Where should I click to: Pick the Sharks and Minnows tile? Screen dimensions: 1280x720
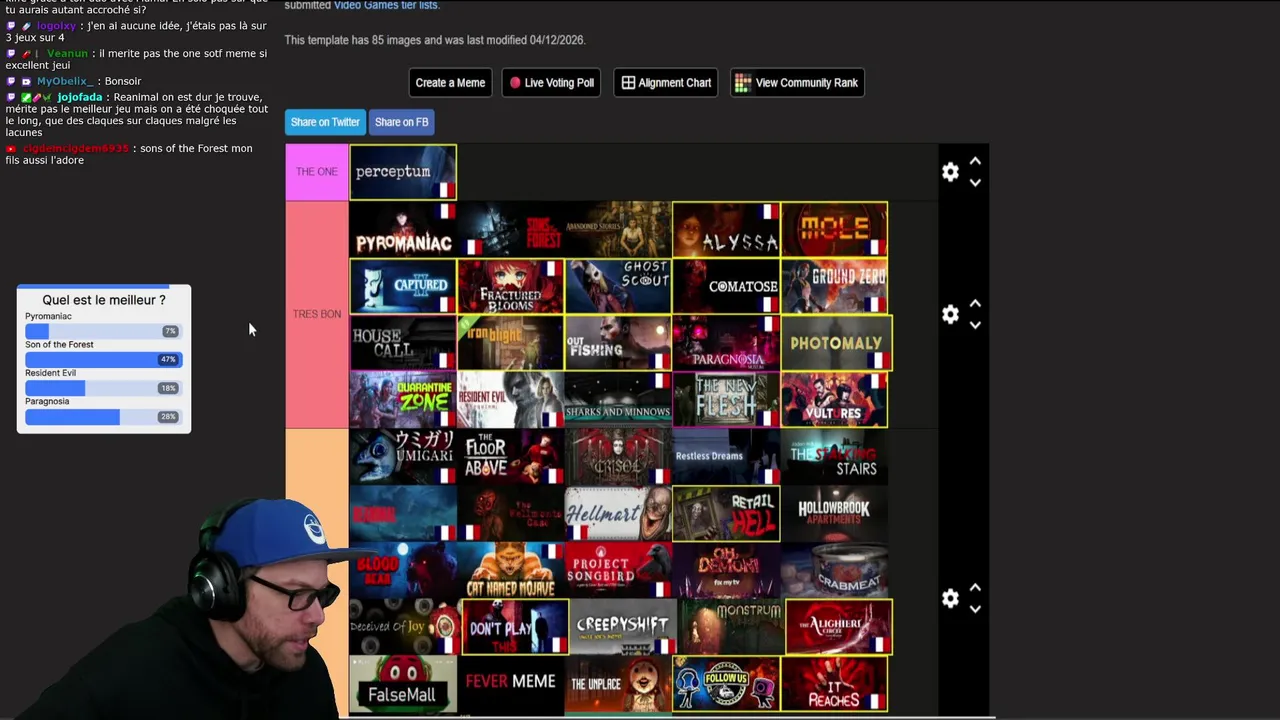point(619,400)
